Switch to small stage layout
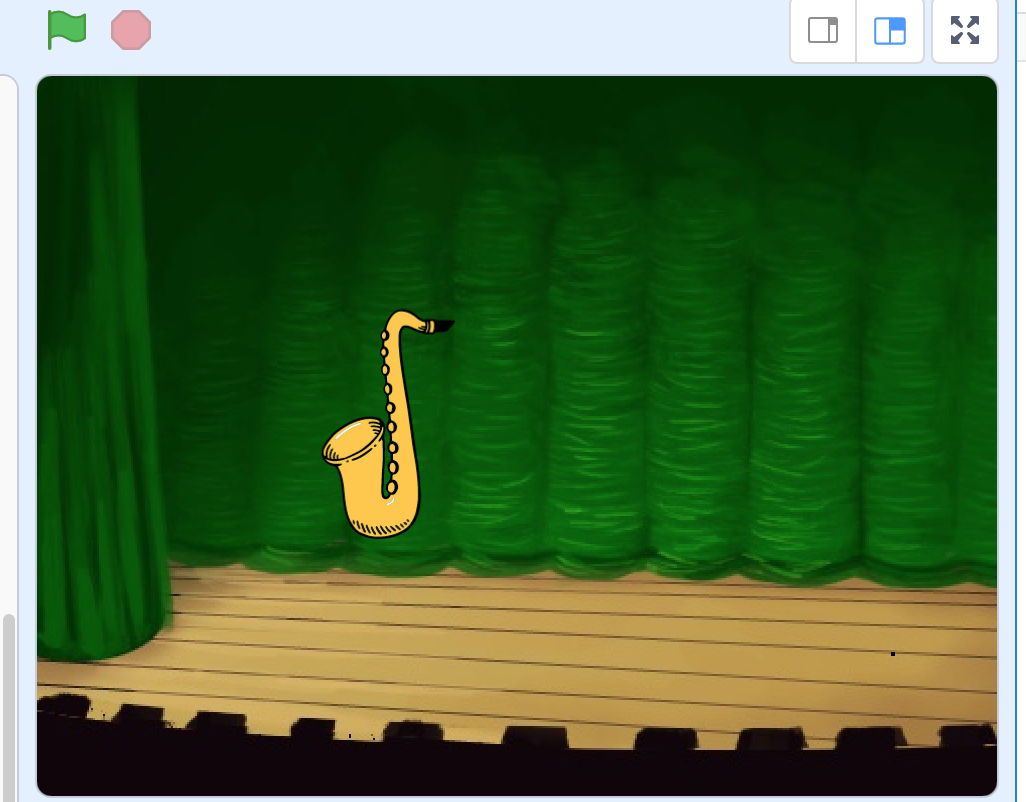The image size is (1026, 802). click(823, 30)
